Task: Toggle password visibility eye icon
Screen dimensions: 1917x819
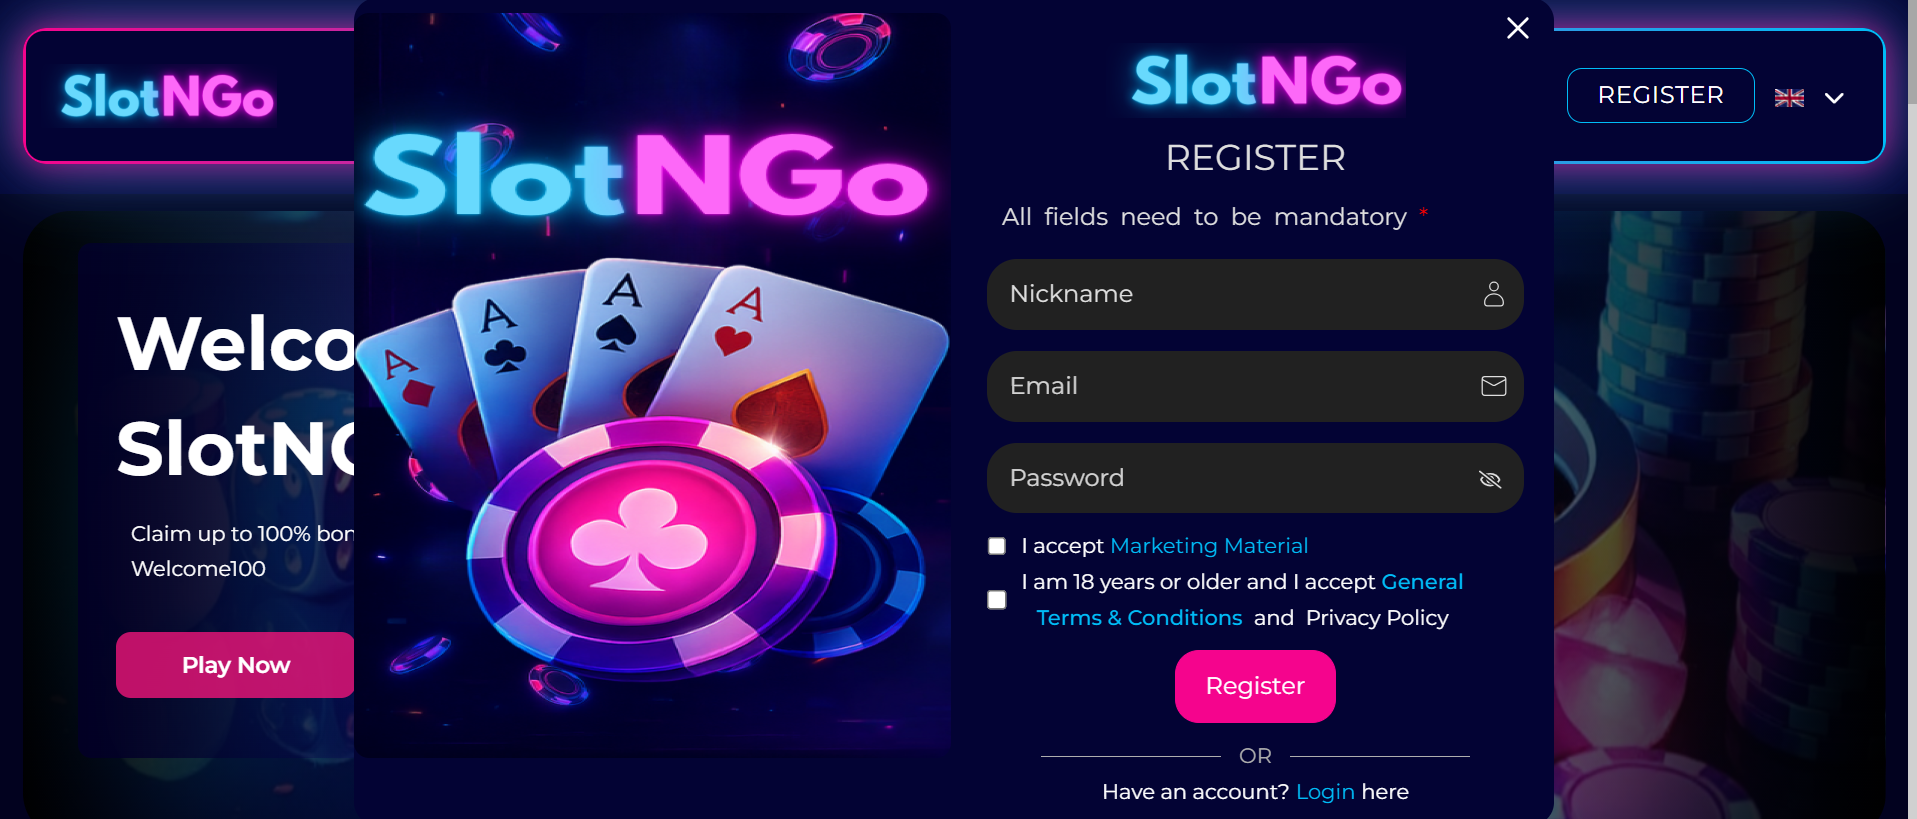Action: [1490, 479]
